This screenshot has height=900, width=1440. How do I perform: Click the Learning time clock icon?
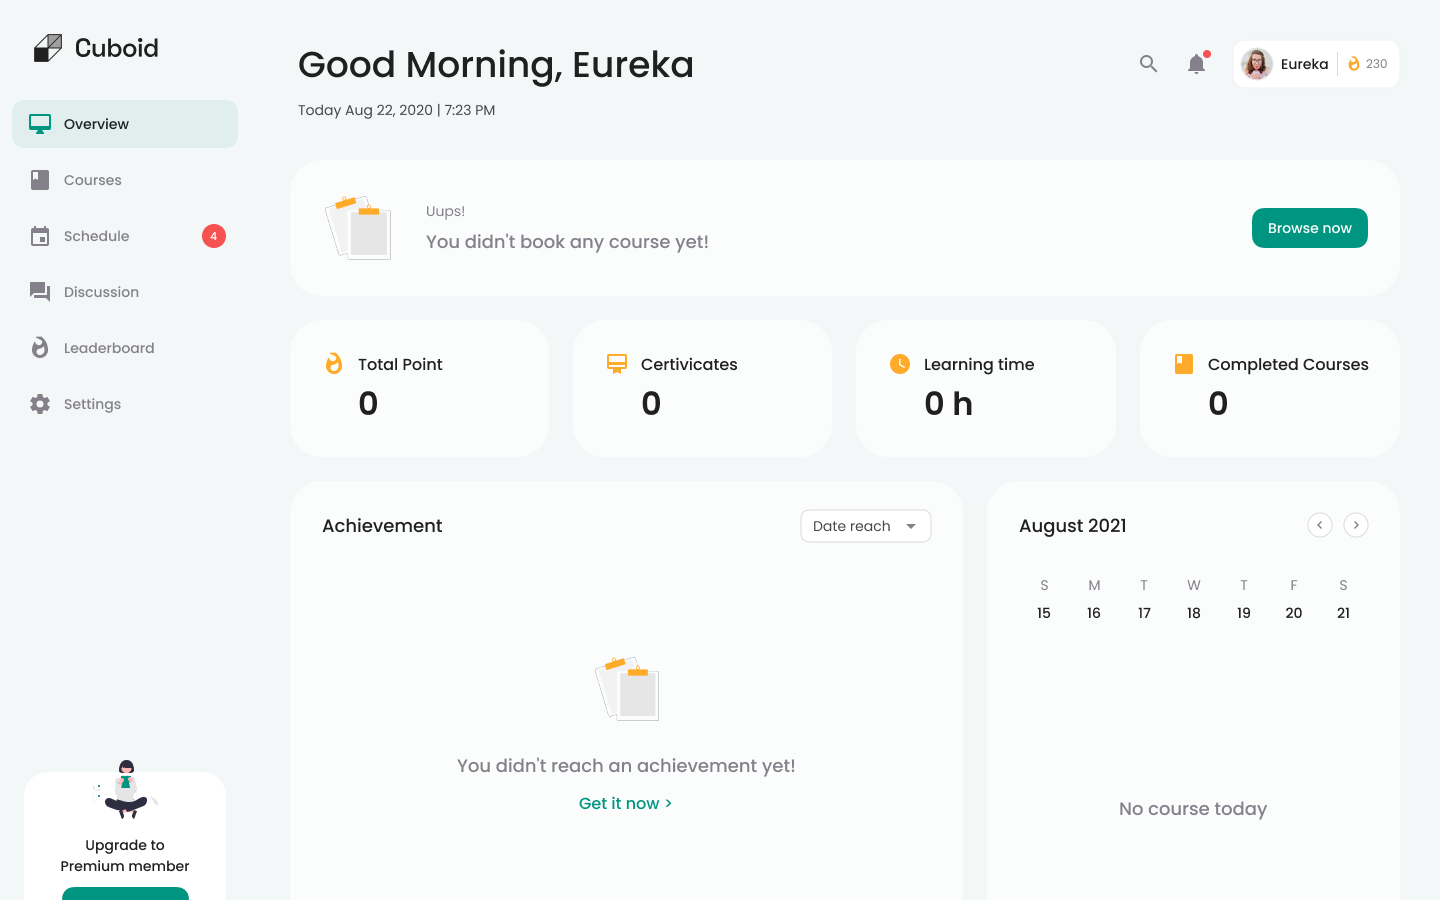pyautogui.click(x=900, y=364)
